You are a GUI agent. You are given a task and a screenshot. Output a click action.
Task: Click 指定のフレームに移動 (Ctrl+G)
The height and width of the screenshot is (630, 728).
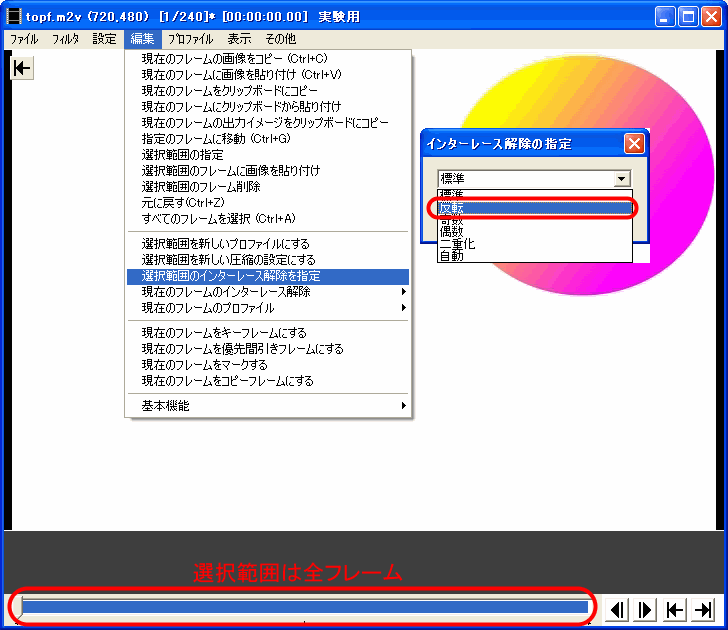pyautogui.click(x=215, y=138)
